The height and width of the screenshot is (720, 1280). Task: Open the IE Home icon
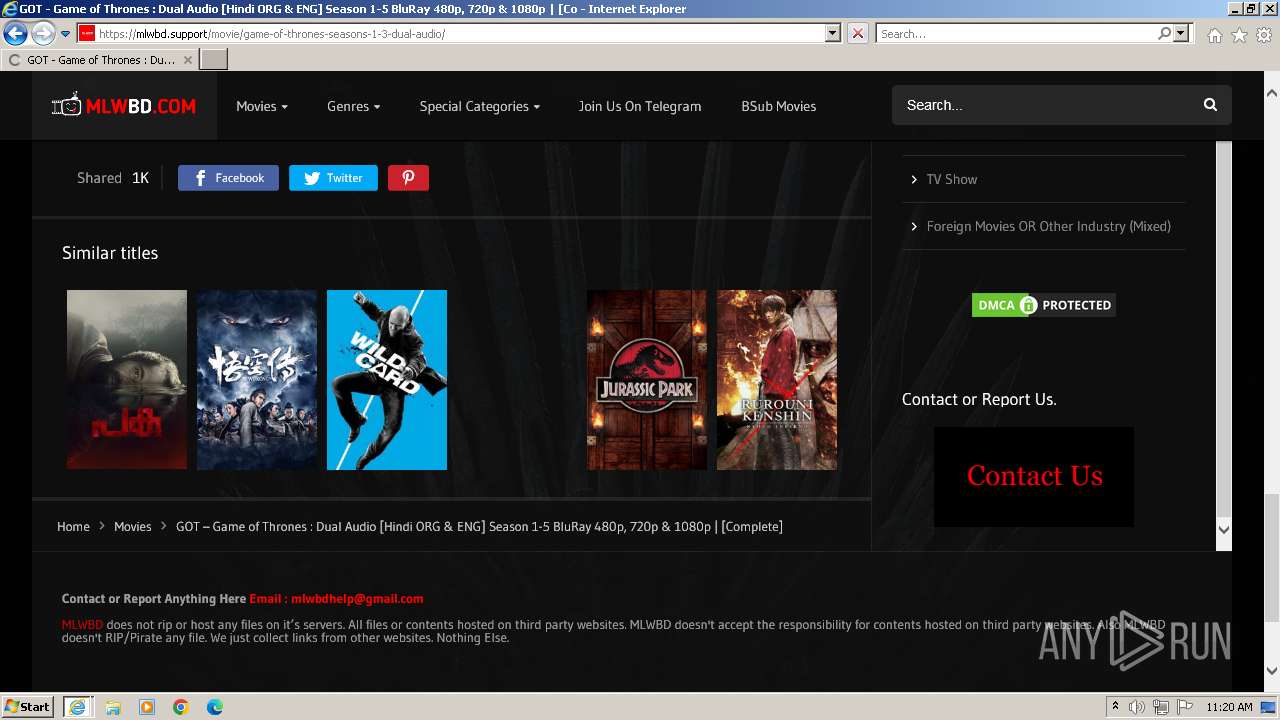[1214, 35]
